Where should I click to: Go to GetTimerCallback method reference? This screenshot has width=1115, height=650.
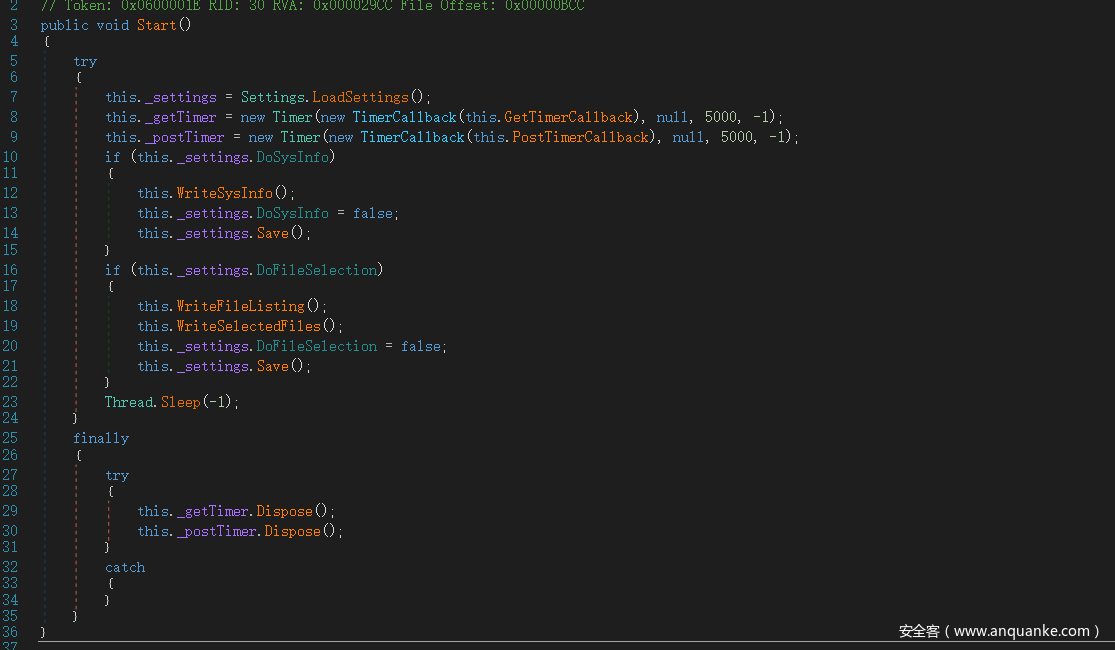[x=568, y=117]
